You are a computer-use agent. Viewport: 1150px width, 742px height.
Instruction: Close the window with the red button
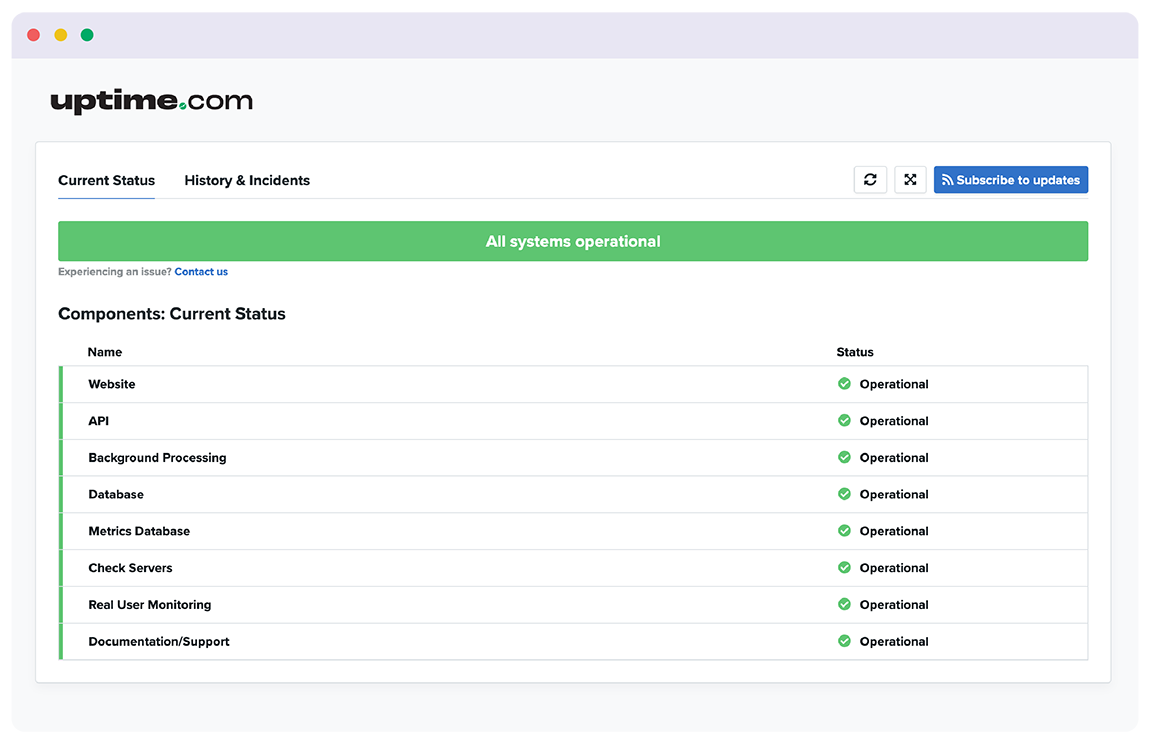coord(34,34)
